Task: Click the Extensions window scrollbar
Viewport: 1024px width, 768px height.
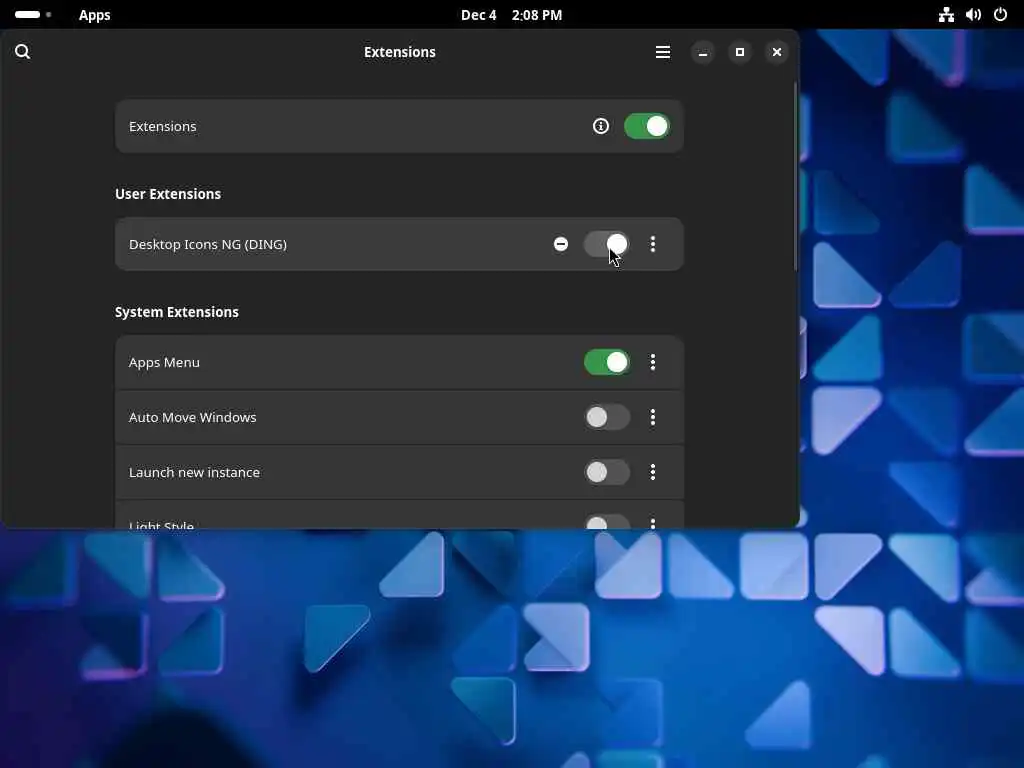Action: [795, 176]
